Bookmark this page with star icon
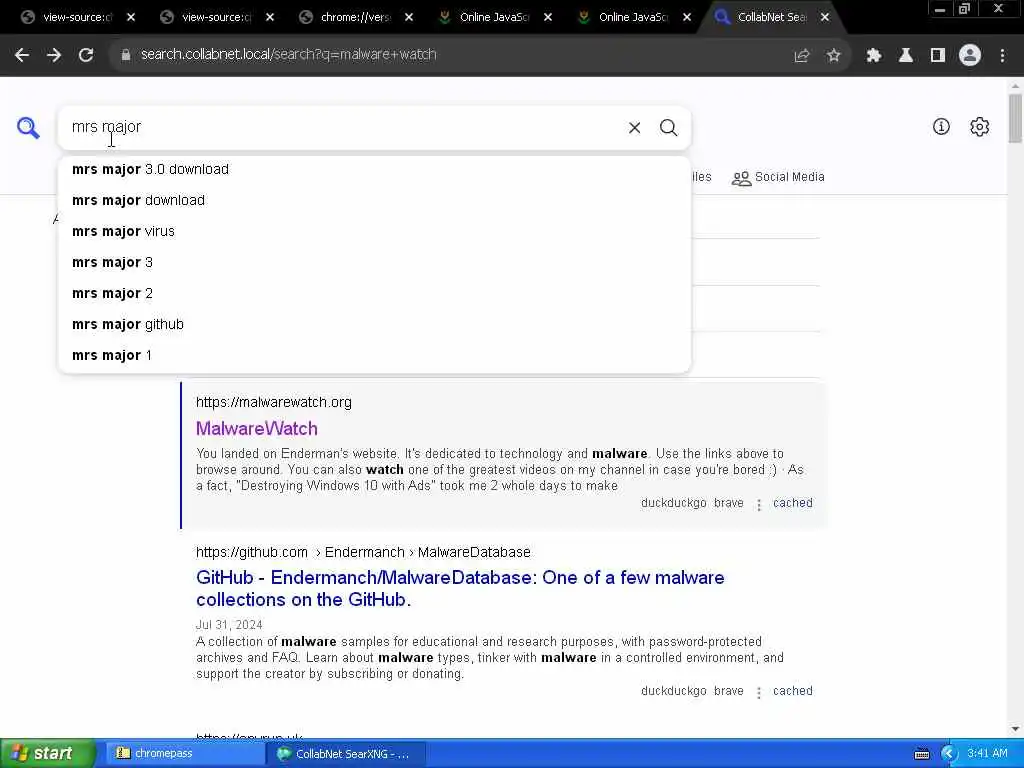 (x=833, y=56)
